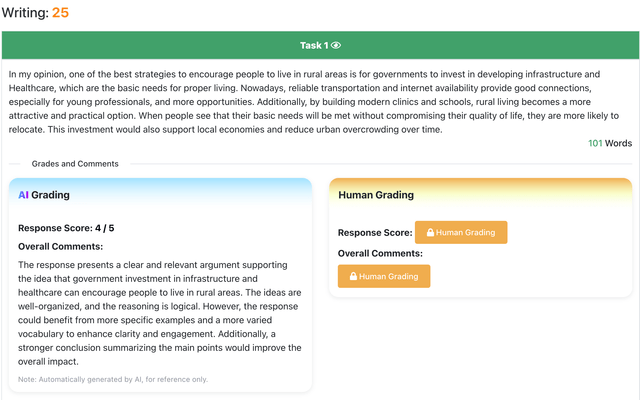The width and height of the screenshot is (640, 400).
Task: Click the Writing score 25
Action: 60,13
